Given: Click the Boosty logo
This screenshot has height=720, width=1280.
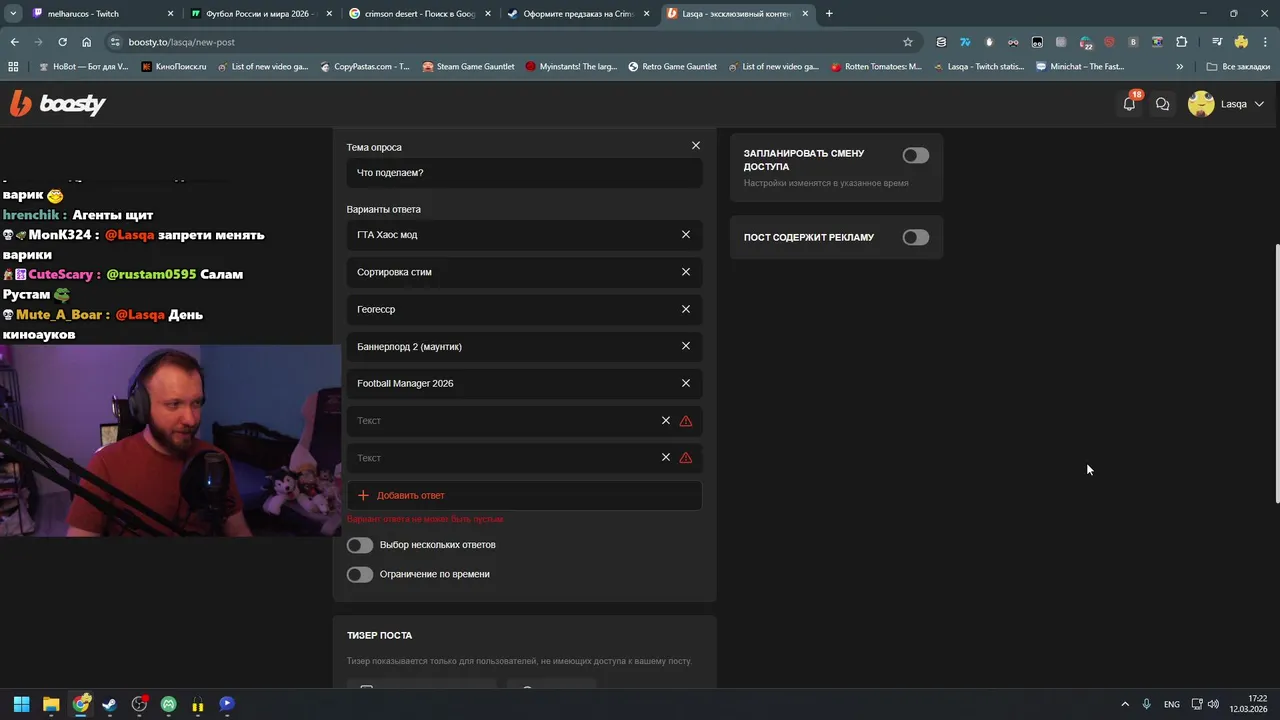Looking at the screenshot, I should pos(58,103).
